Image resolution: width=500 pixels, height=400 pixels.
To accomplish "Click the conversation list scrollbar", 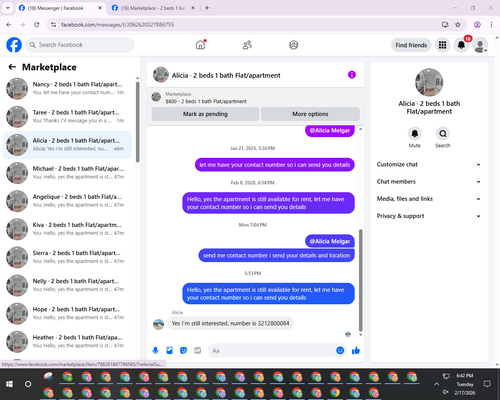I will [x=137, y=122].
